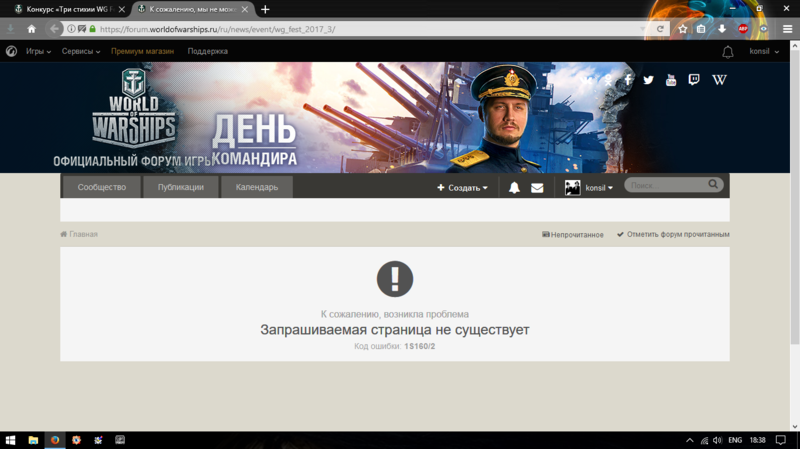The width and height of the screenshot is (800, 449).
Task: Open a new browser tab
Action: (x=265, y=9)
